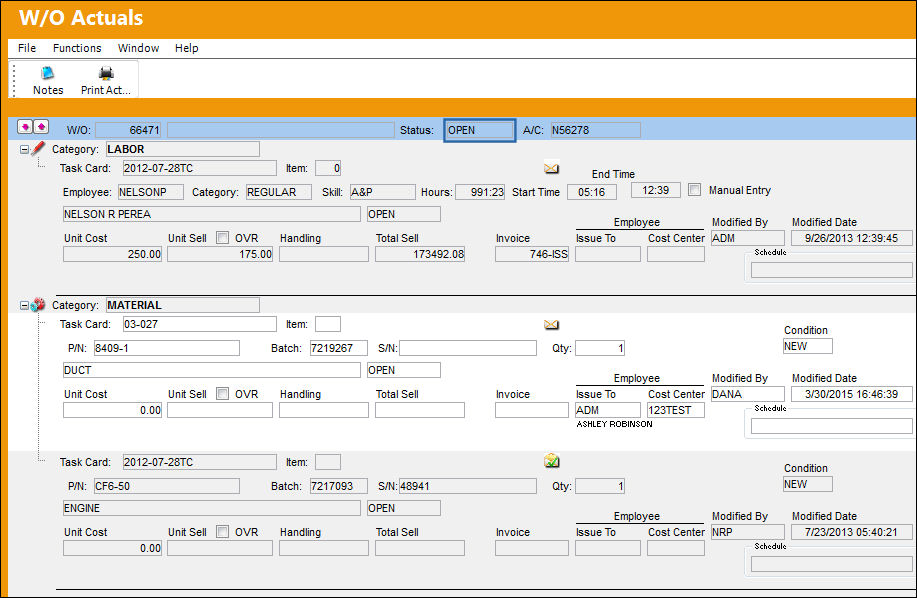The height and width of the screenshot is (598, 917).
Task: Click the Category field showing REGULAR
Action: click(278, 192)
